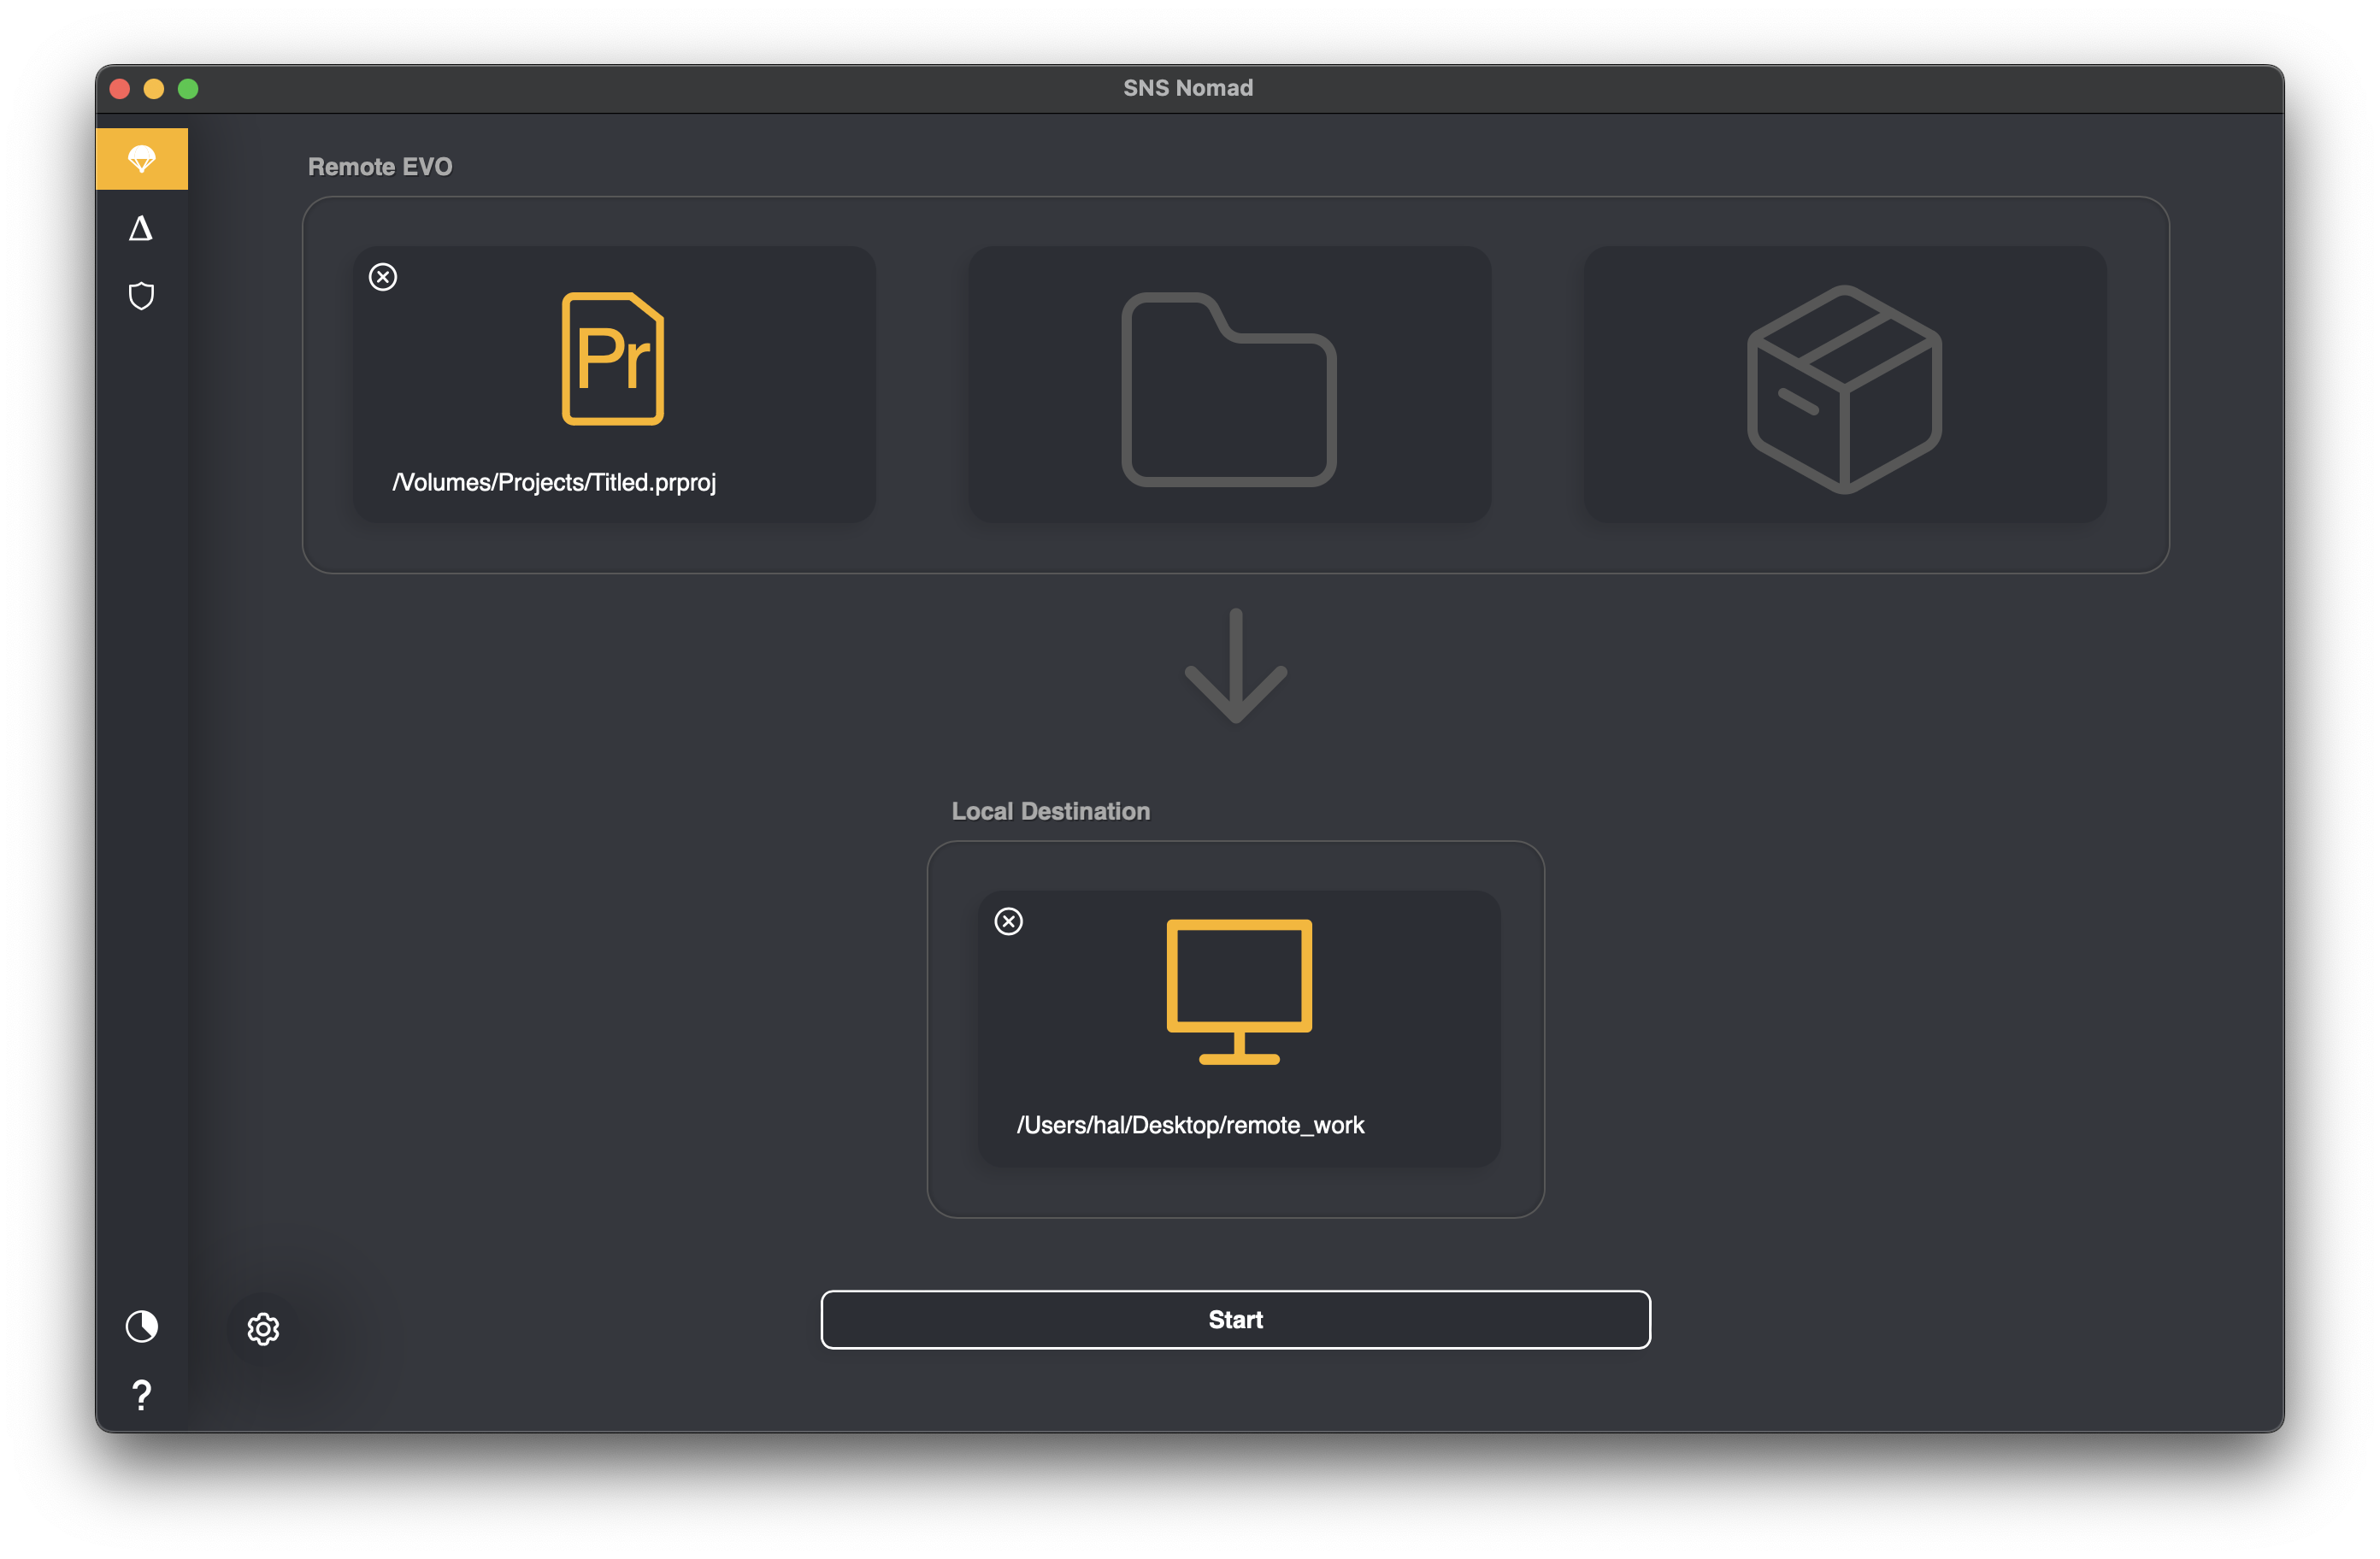Select the monitor local destination card
The width and height of the screenshot is (2380, 1559).
1239,1028
